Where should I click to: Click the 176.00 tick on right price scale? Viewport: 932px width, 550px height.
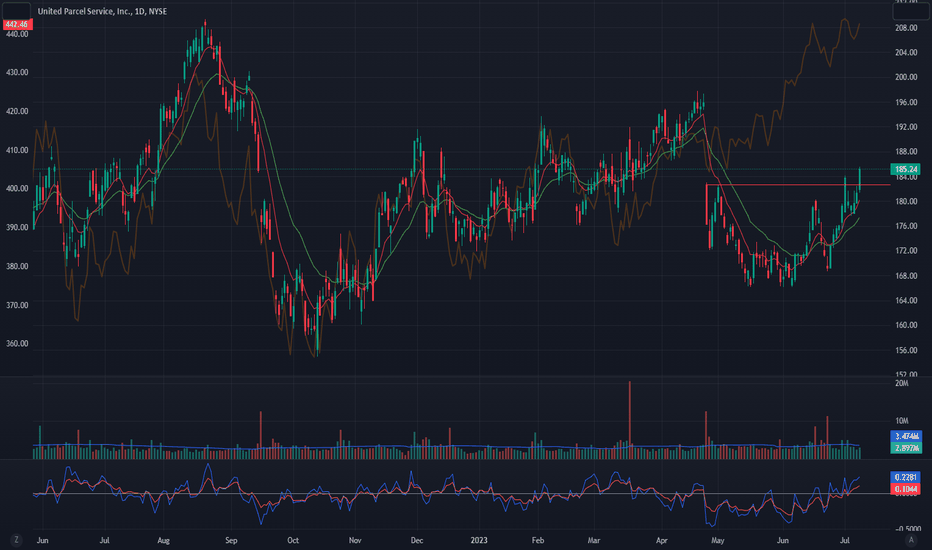pyautogui.click(x=906, y=227)
